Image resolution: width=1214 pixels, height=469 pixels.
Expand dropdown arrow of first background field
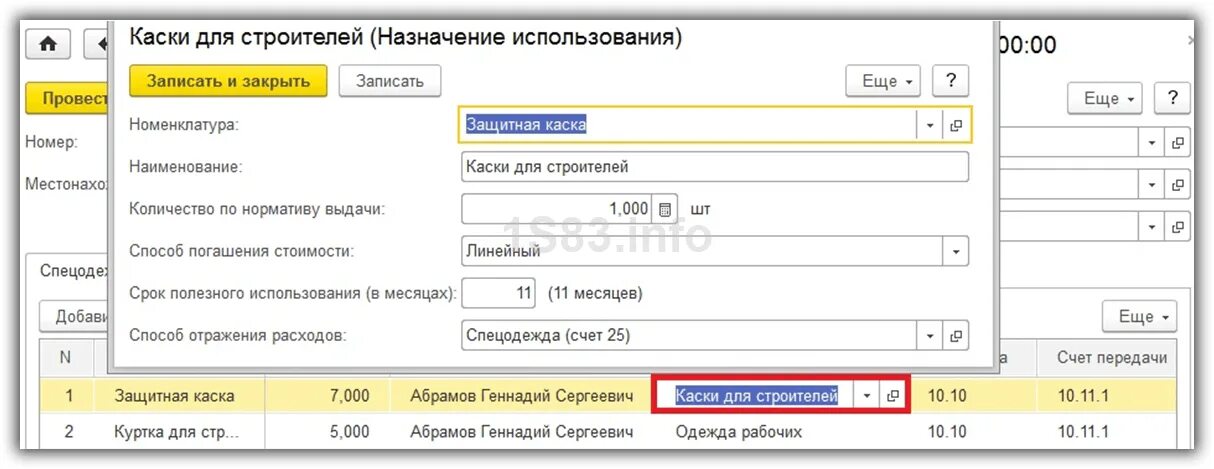click(x=1154, y=143)
